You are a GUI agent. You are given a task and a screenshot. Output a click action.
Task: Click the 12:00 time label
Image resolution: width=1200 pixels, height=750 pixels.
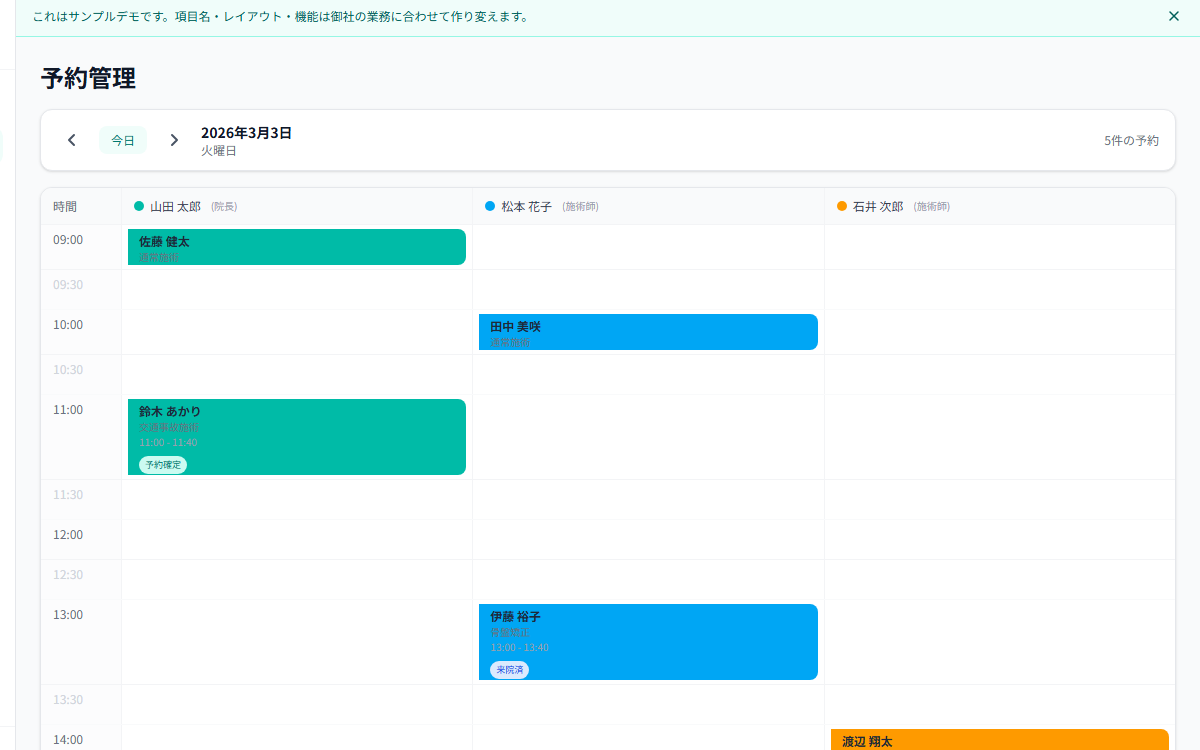tap(68, 535)
